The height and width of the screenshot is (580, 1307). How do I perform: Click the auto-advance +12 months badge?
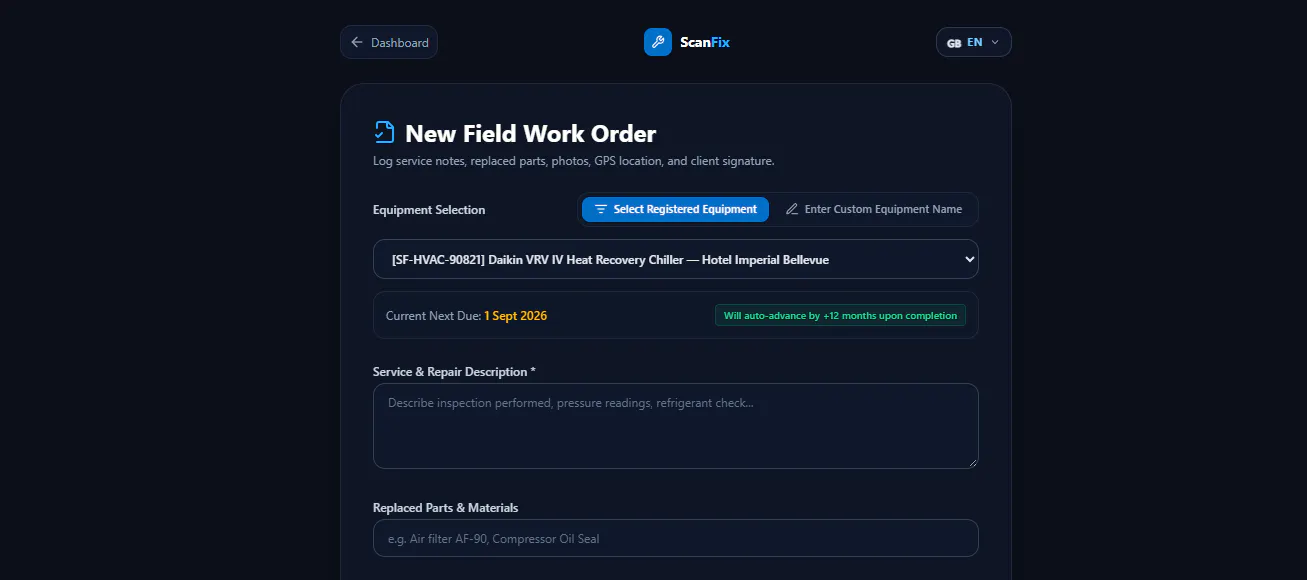pos(840,315)
